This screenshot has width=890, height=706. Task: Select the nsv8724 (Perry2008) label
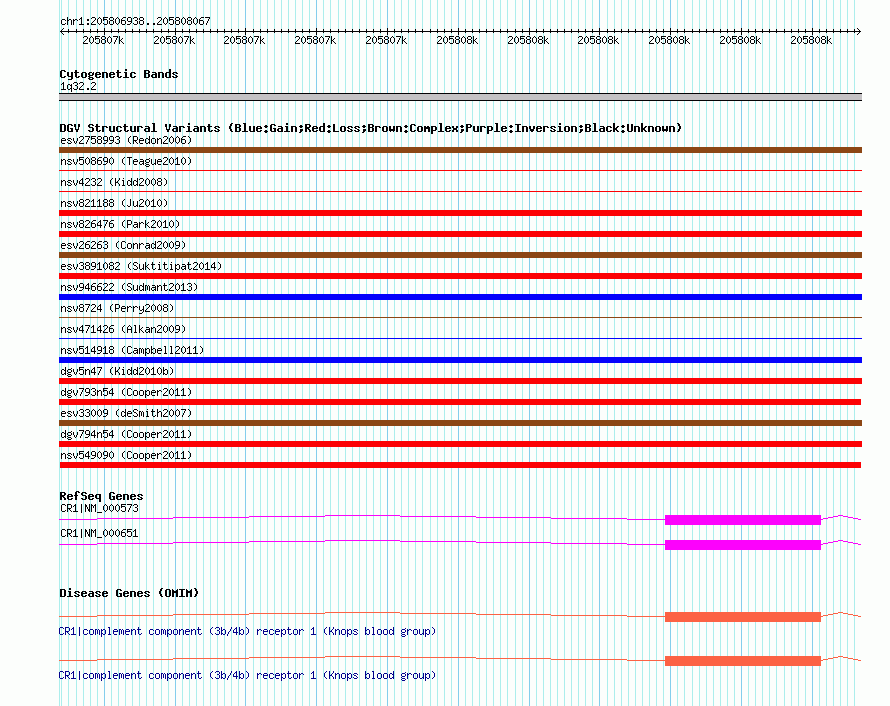tap(117, 308)
